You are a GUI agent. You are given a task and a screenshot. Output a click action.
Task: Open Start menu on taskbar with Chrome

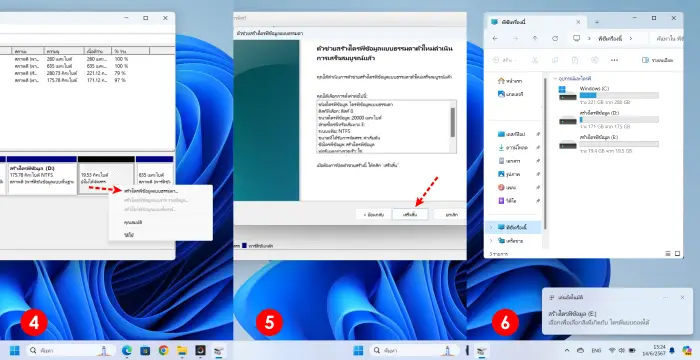click(x=15, y=351)
